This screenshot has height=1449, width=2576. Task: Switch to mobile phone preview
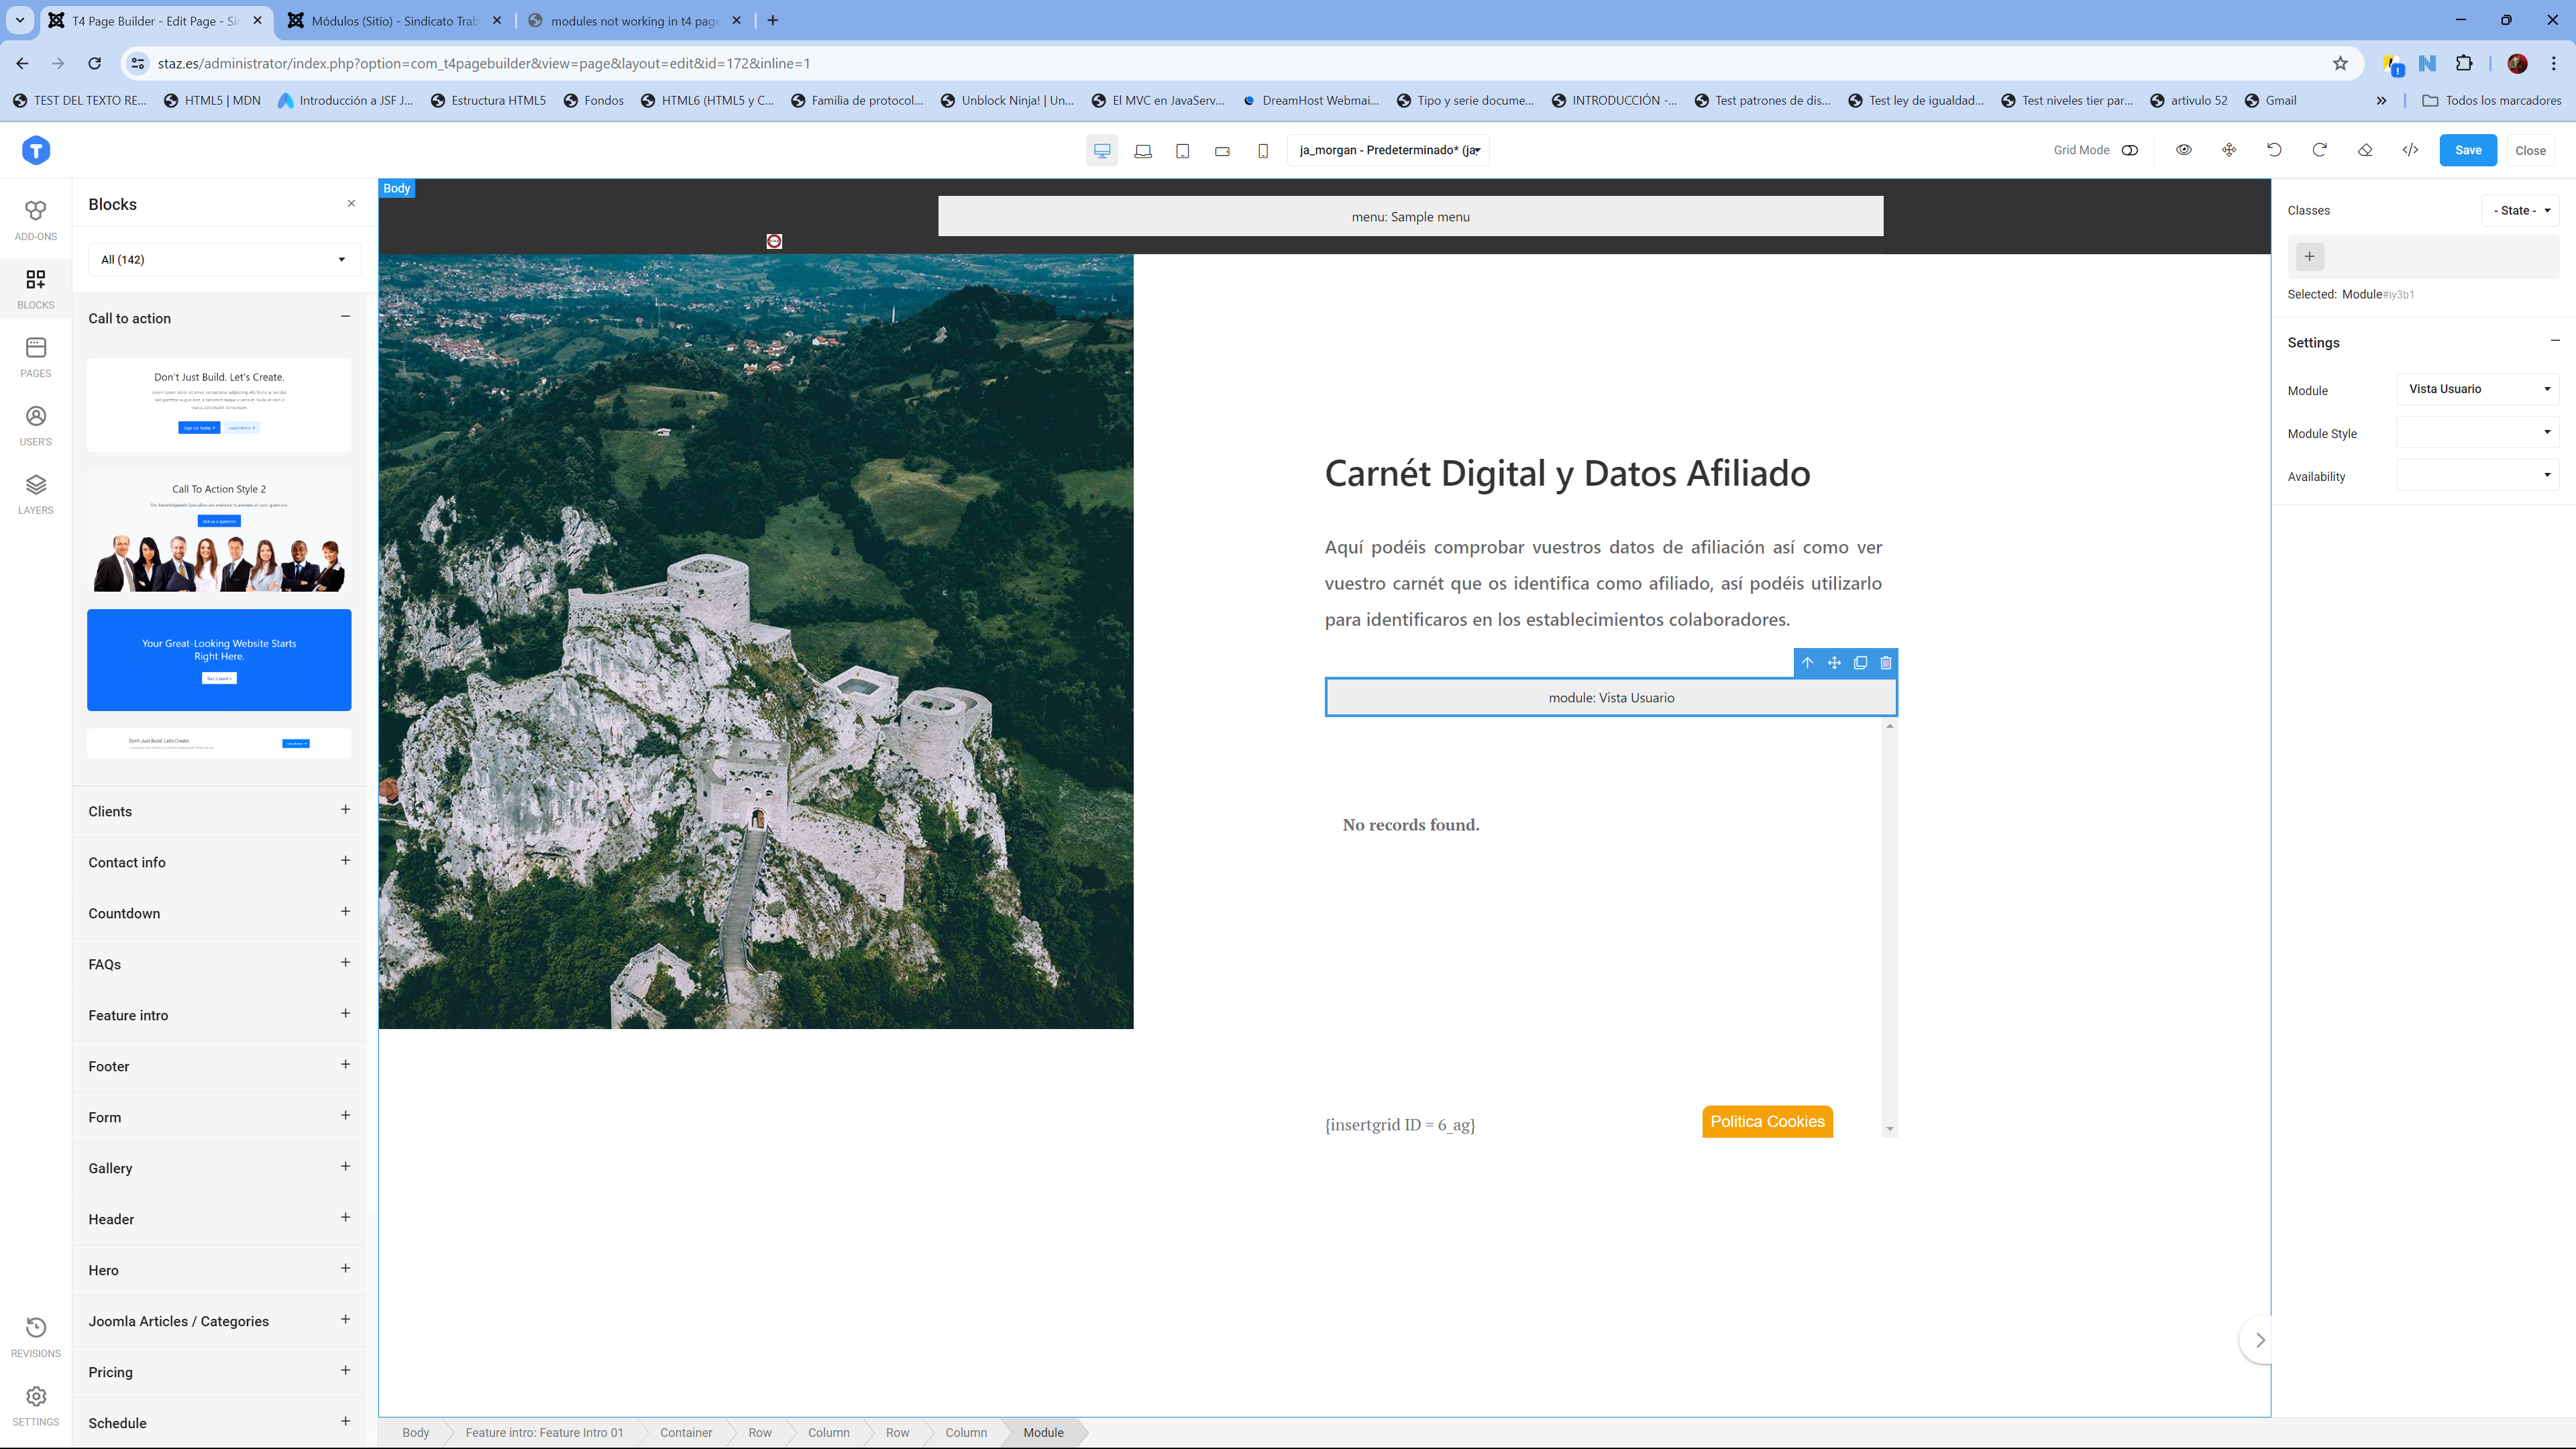point(1263,151)
